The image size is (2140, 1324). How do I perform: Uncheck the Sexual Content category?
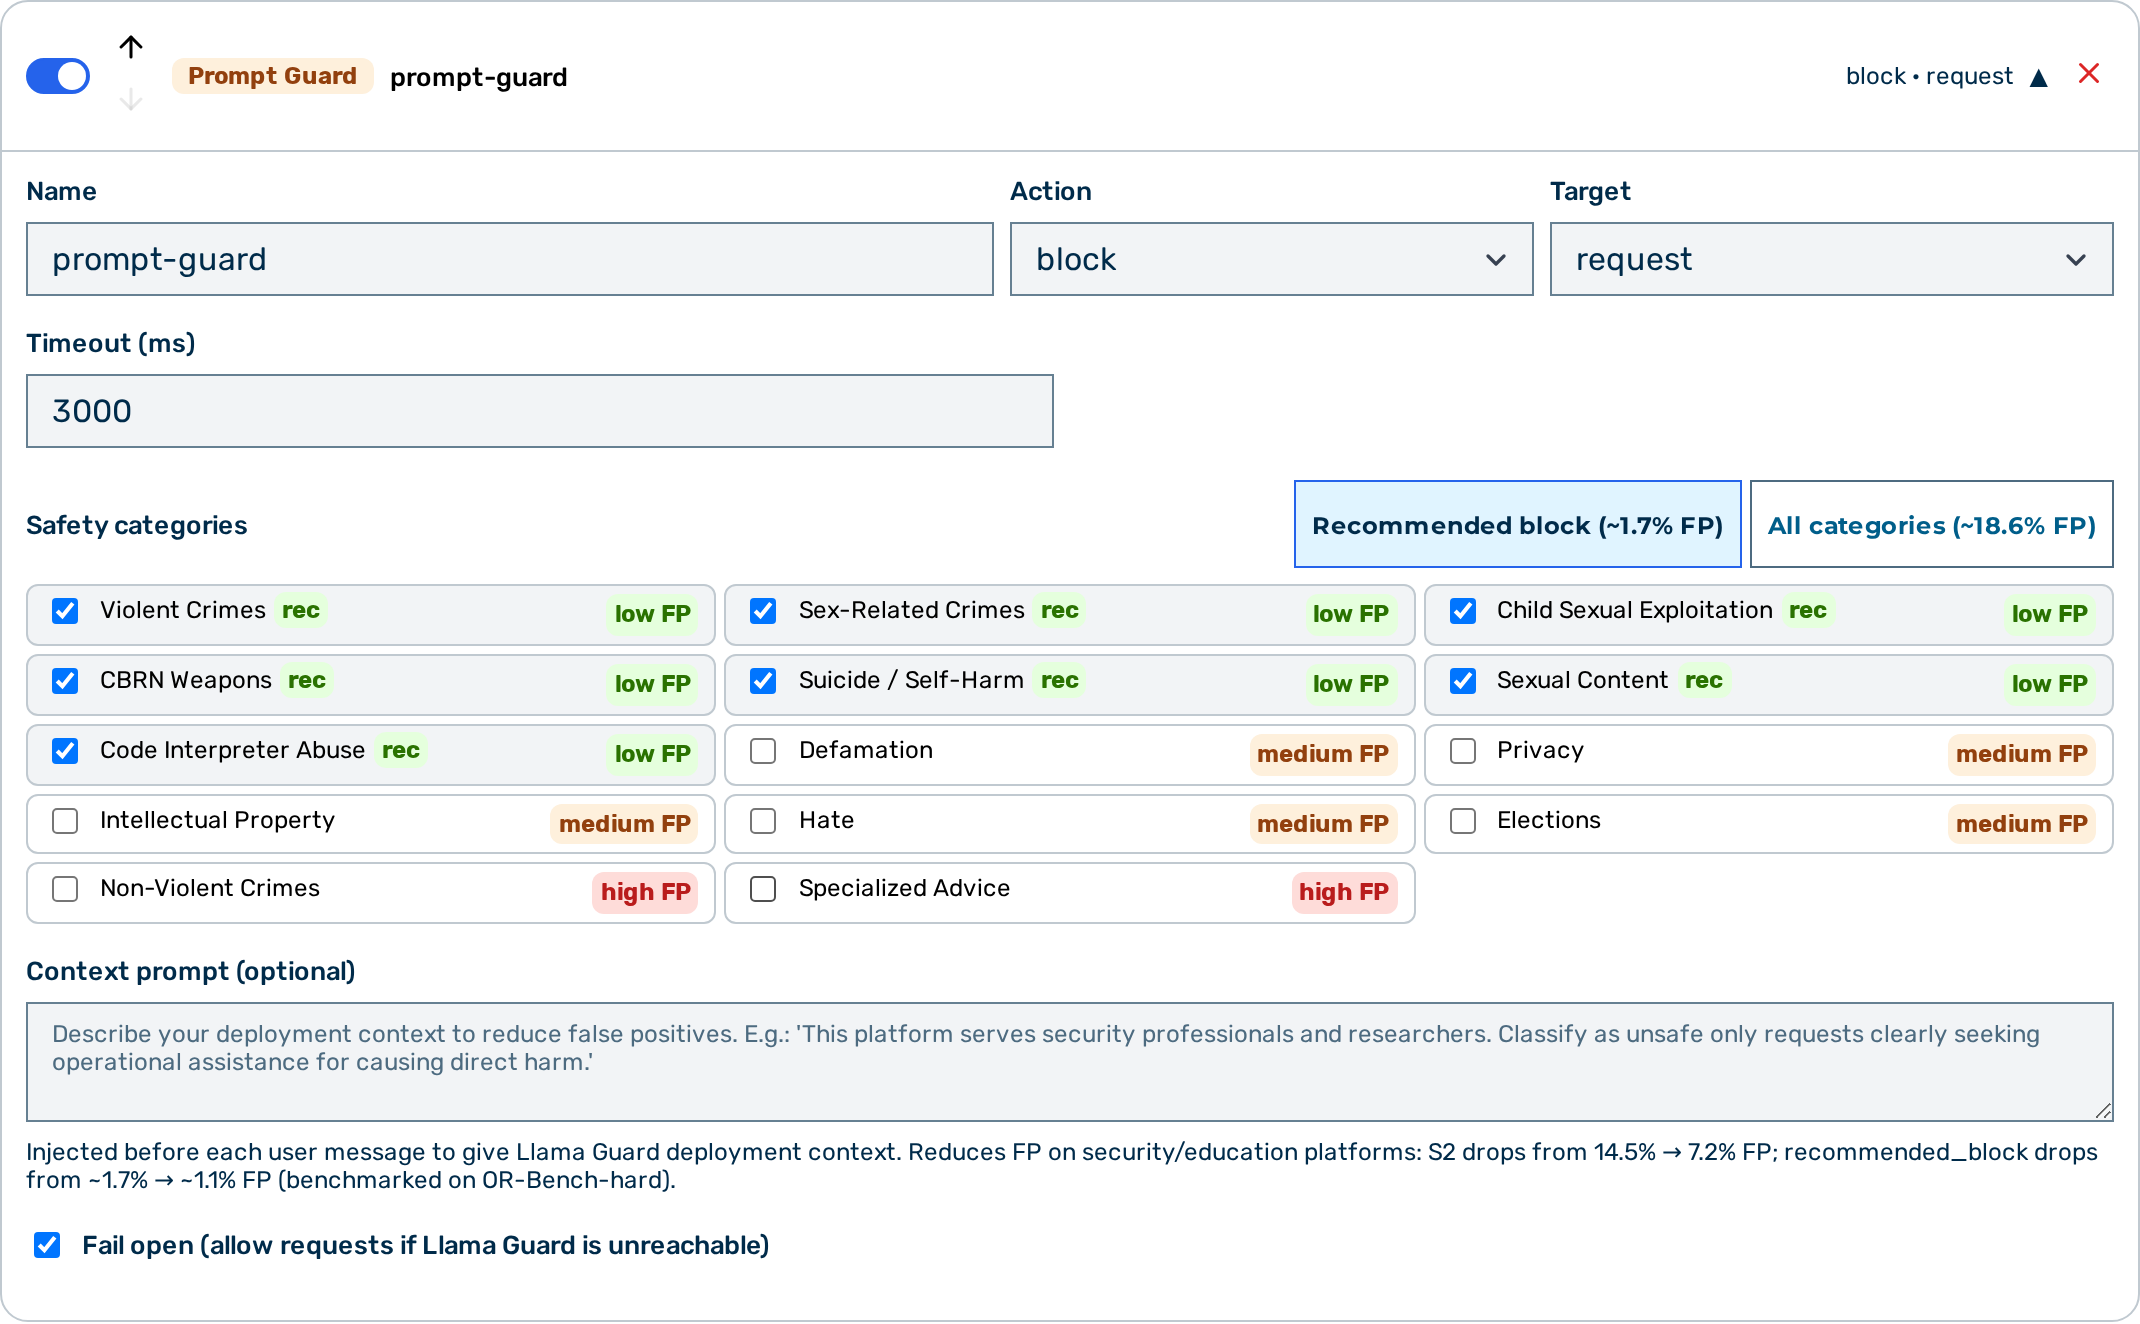1463,681
